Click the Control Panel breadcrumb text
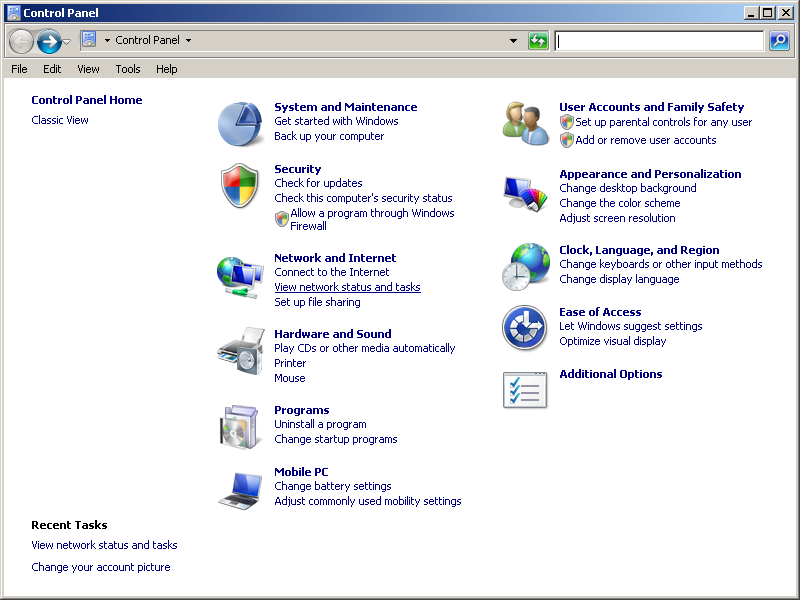The height and width of the screenshot is (600, 800). [147, 40]
